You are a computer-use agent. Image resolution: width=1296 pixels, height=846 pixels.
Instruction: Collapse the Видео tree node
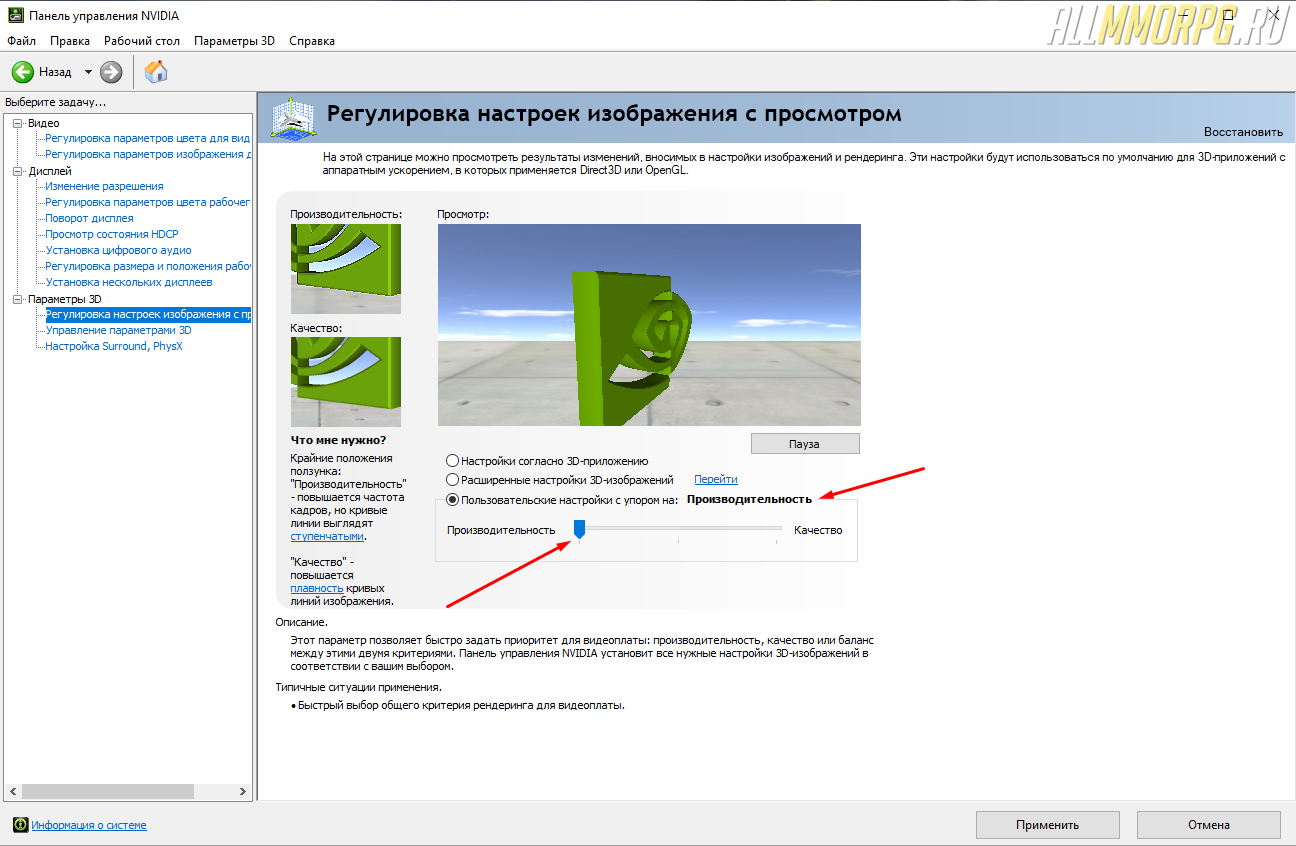point(17,123)
